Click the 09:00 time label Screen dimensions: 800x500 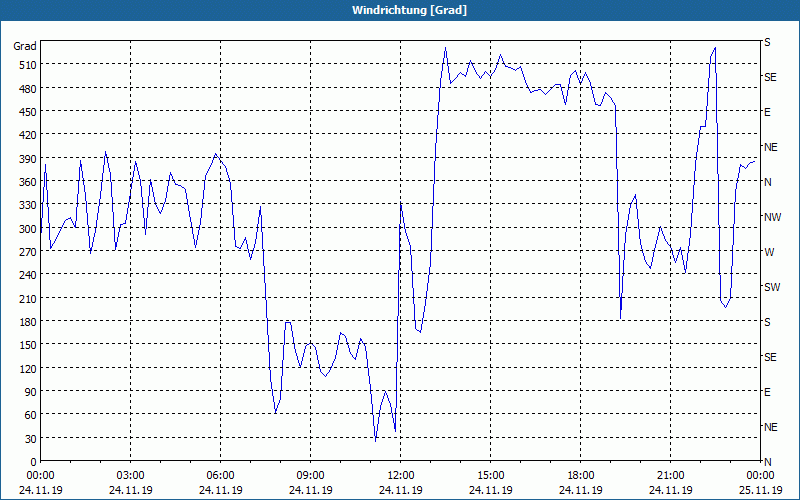(311, 476)
